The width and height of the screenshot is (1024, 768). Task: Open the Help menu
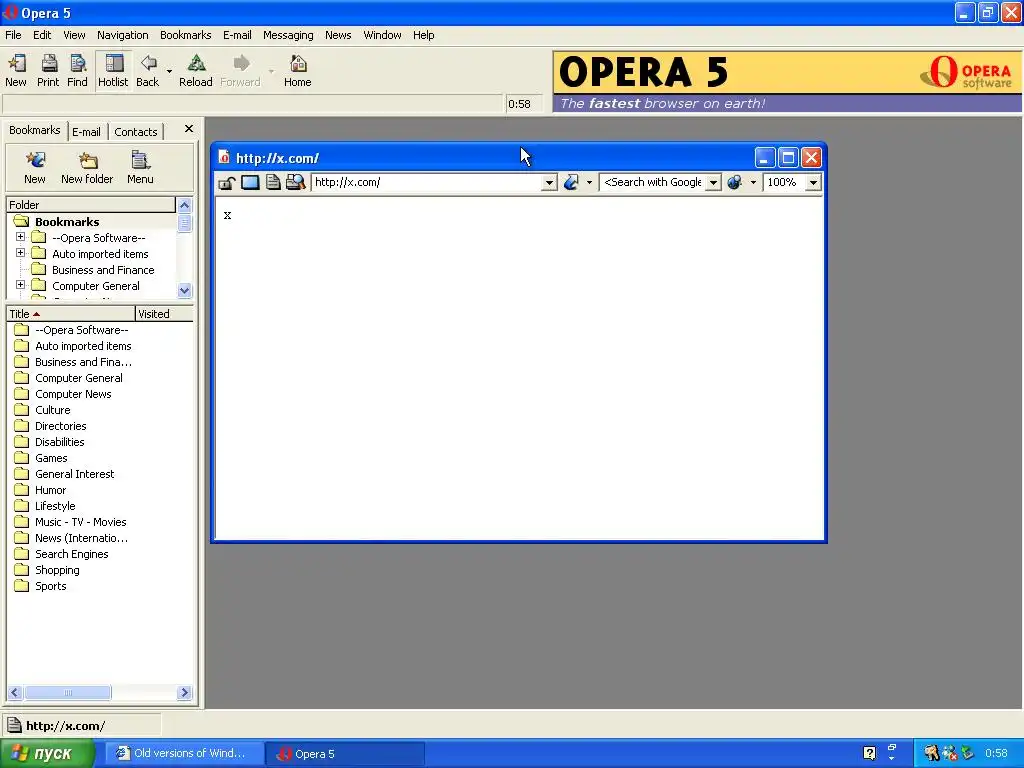(423, 35)
